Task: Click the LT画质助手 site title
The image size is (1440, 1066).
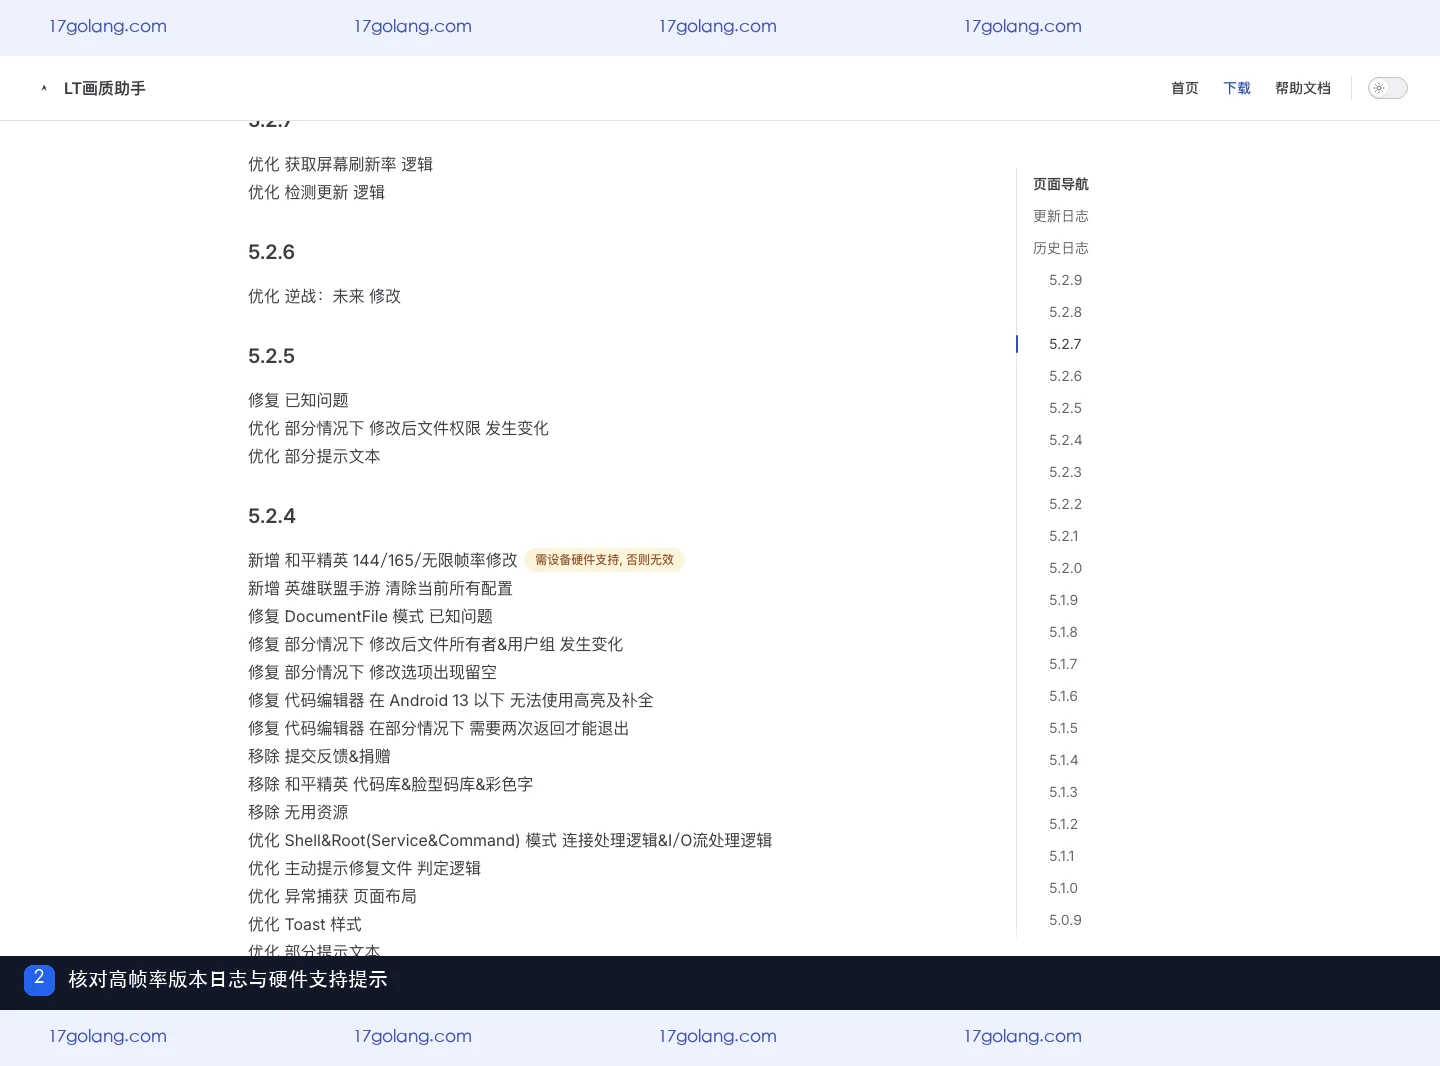Action: click(105, 88)
